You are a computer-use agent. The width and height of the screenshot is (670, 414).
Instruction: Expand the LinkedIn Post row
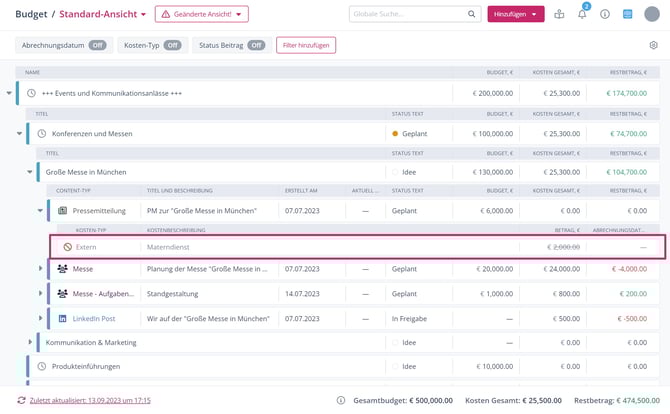(41, 318)
